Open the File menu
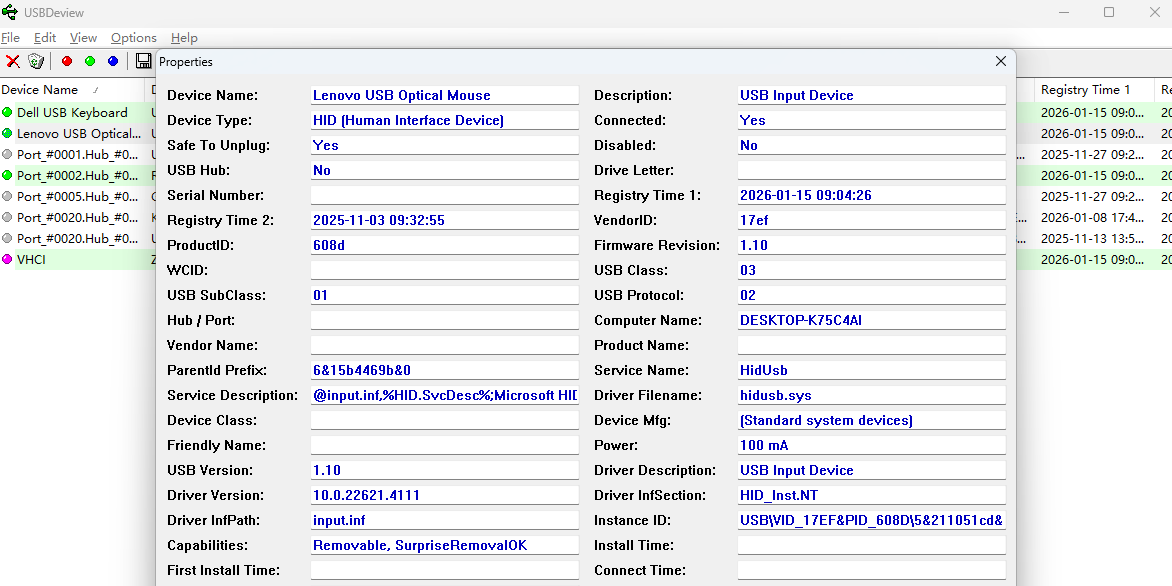 [10, 37]
